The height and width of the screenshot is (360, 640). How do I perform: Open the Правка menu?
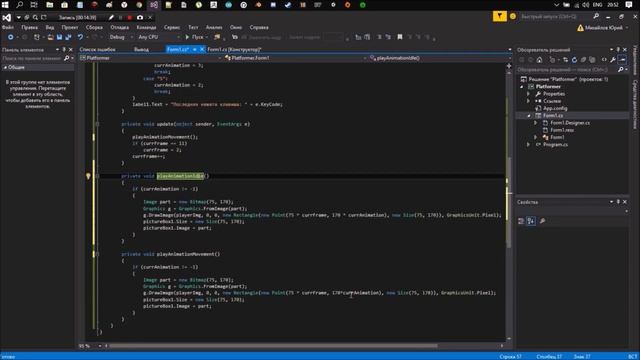tap(29, 27)
